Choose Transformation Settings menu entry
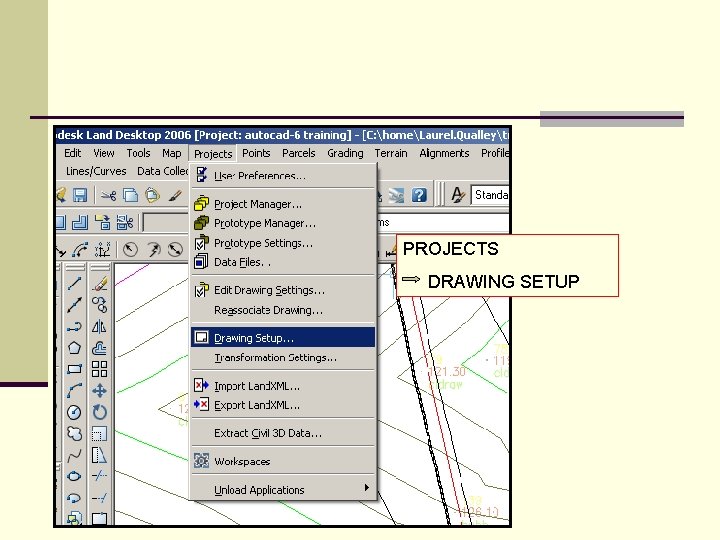The width and height of the screenshot is (720, 540). point(283,358)
